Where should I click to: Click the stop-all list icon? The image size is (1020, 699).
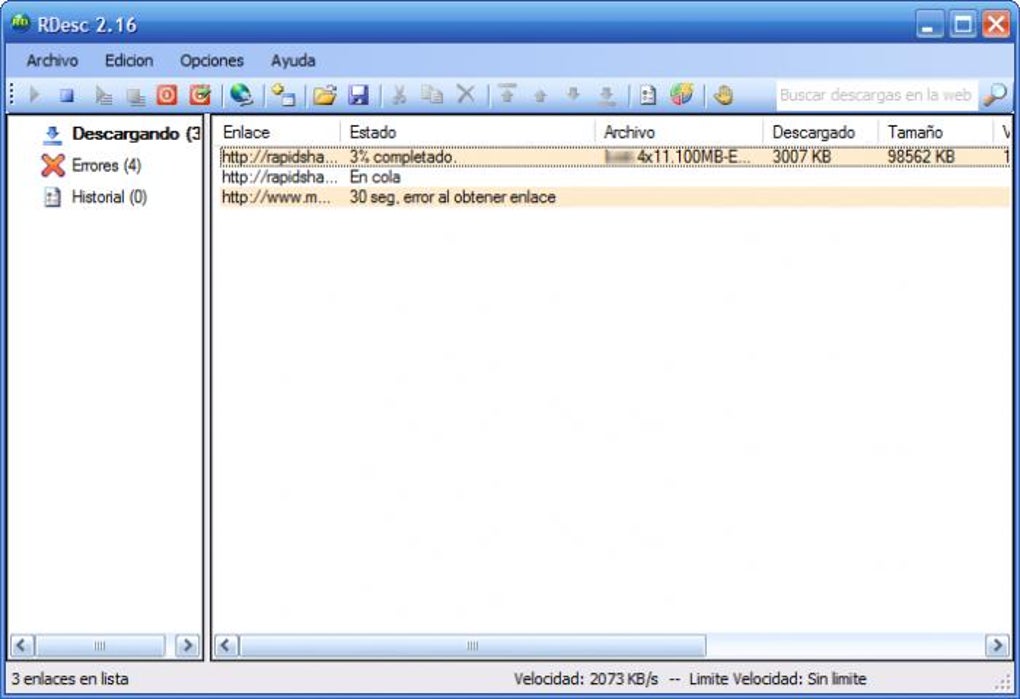(135, 96)
